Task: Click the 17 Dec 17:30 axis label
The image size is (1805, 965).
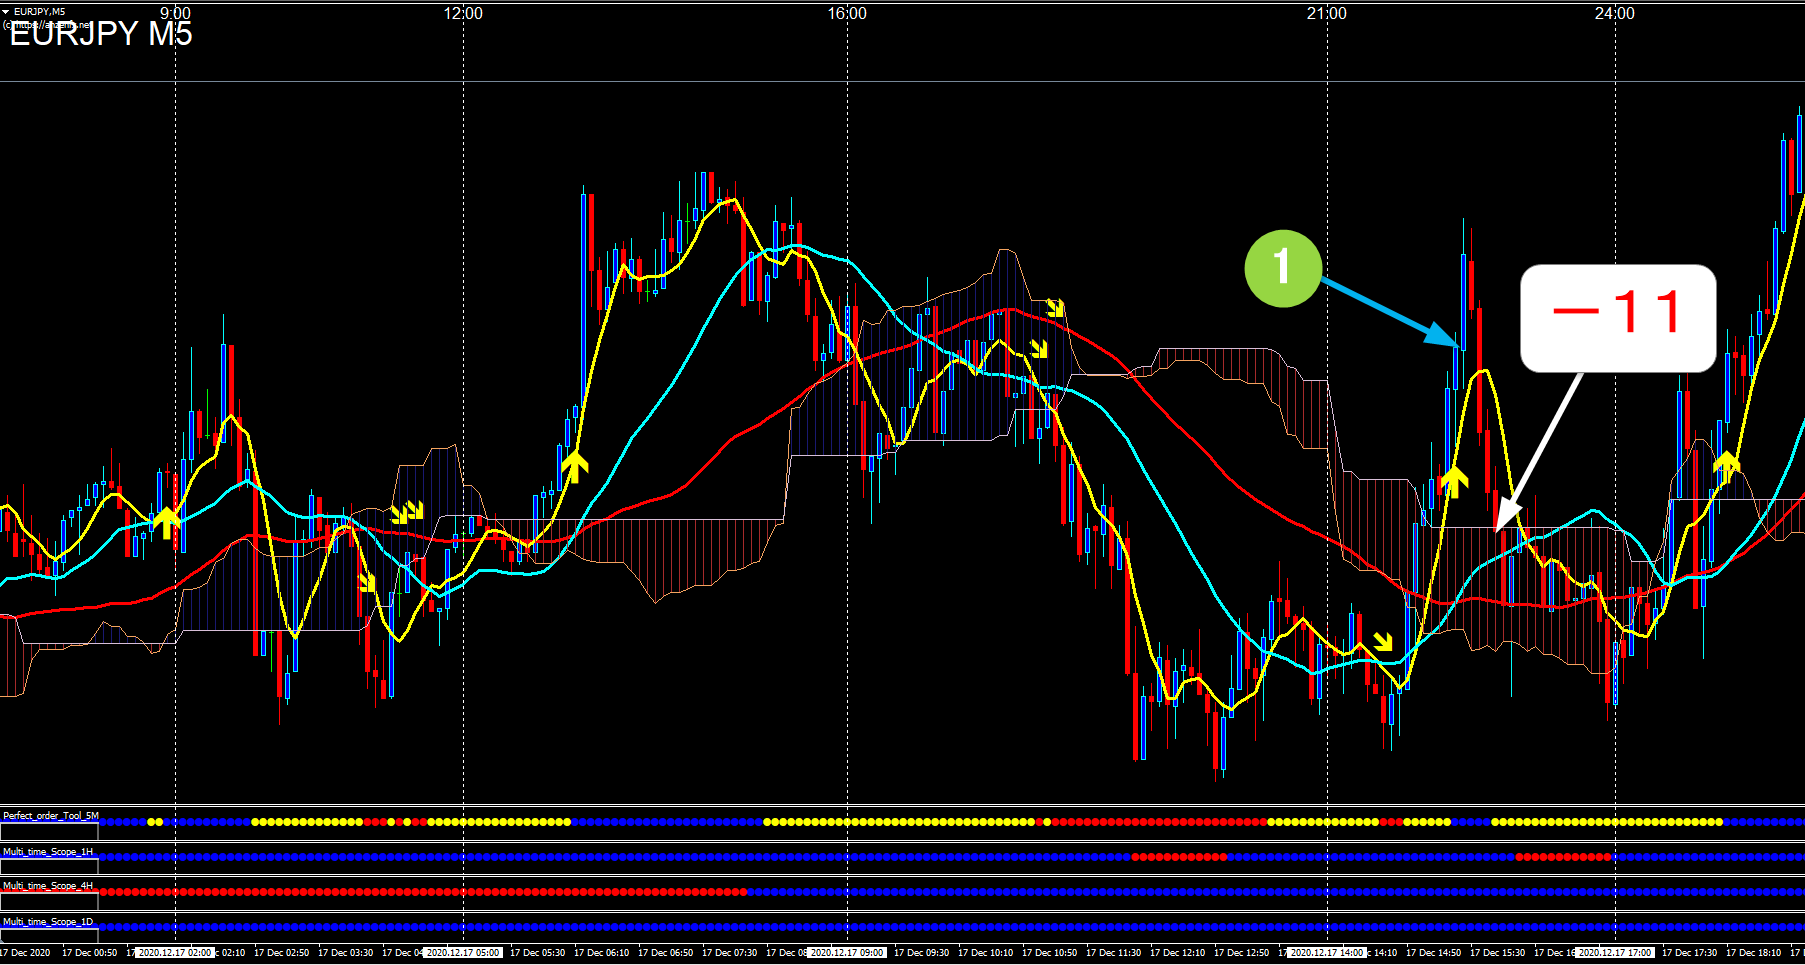Action: point(1689,953)
